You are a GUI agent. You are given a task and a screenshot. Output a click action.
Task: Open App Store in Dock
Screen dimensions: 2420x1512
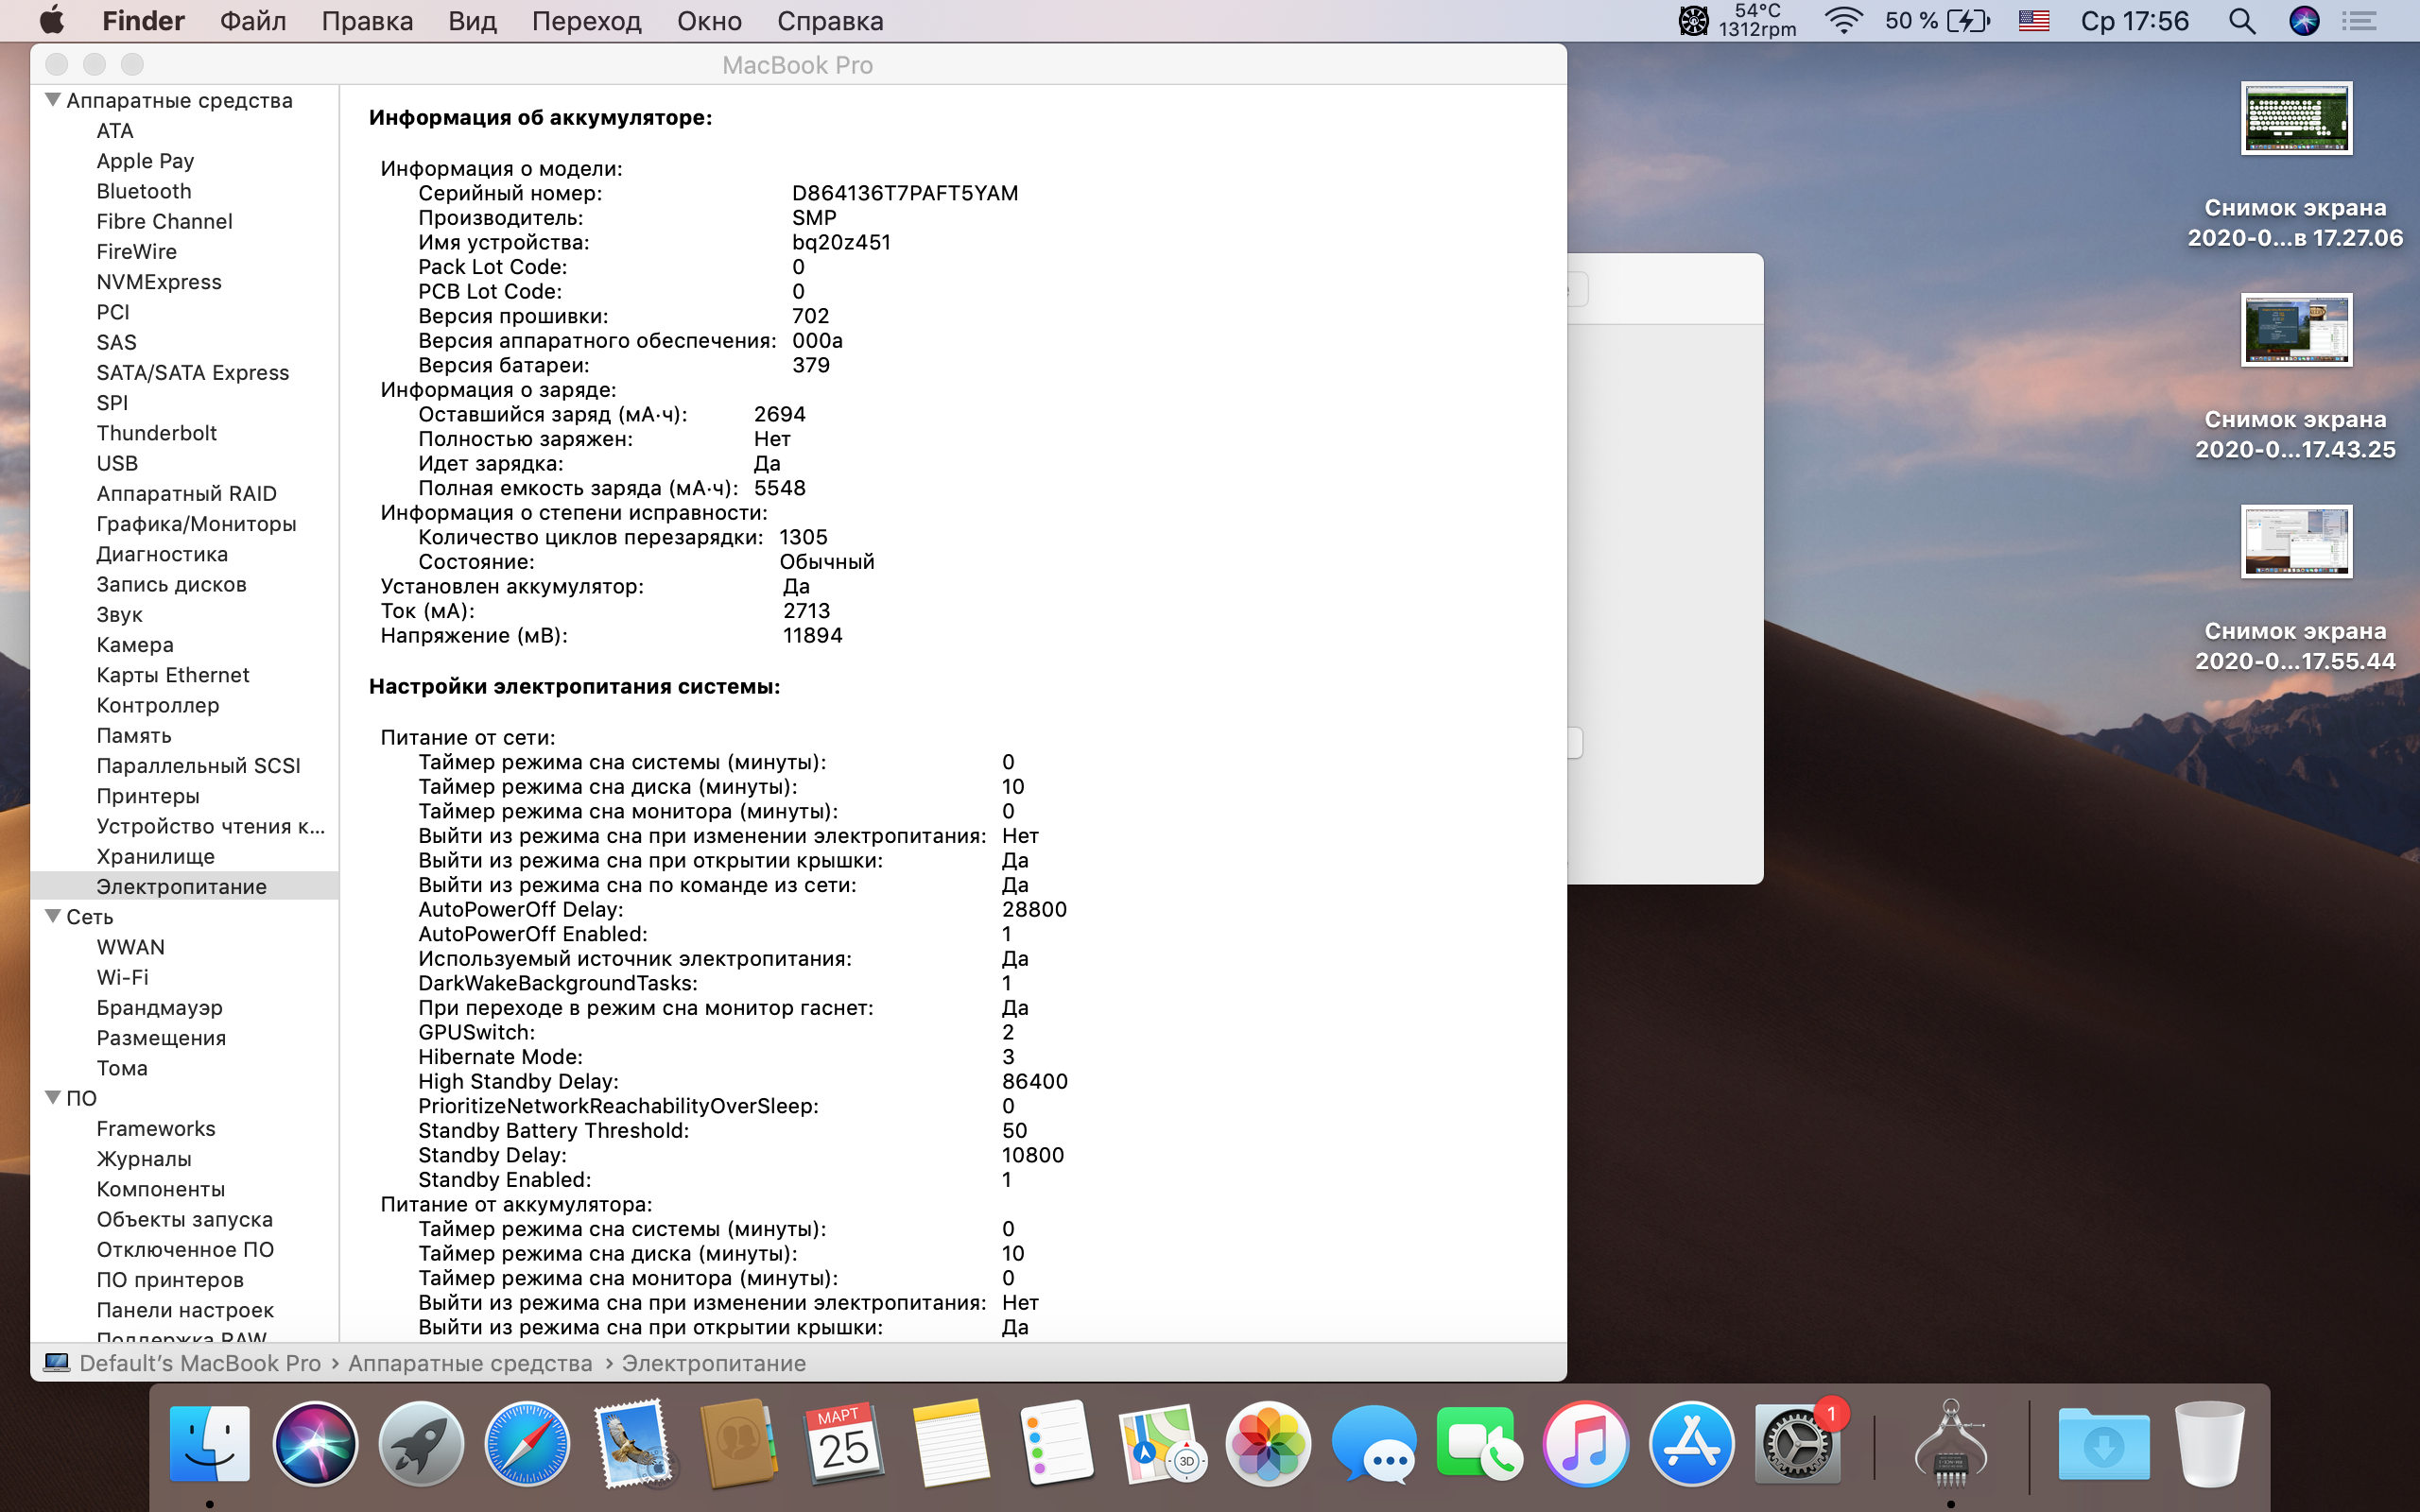pos(1692,1444)
